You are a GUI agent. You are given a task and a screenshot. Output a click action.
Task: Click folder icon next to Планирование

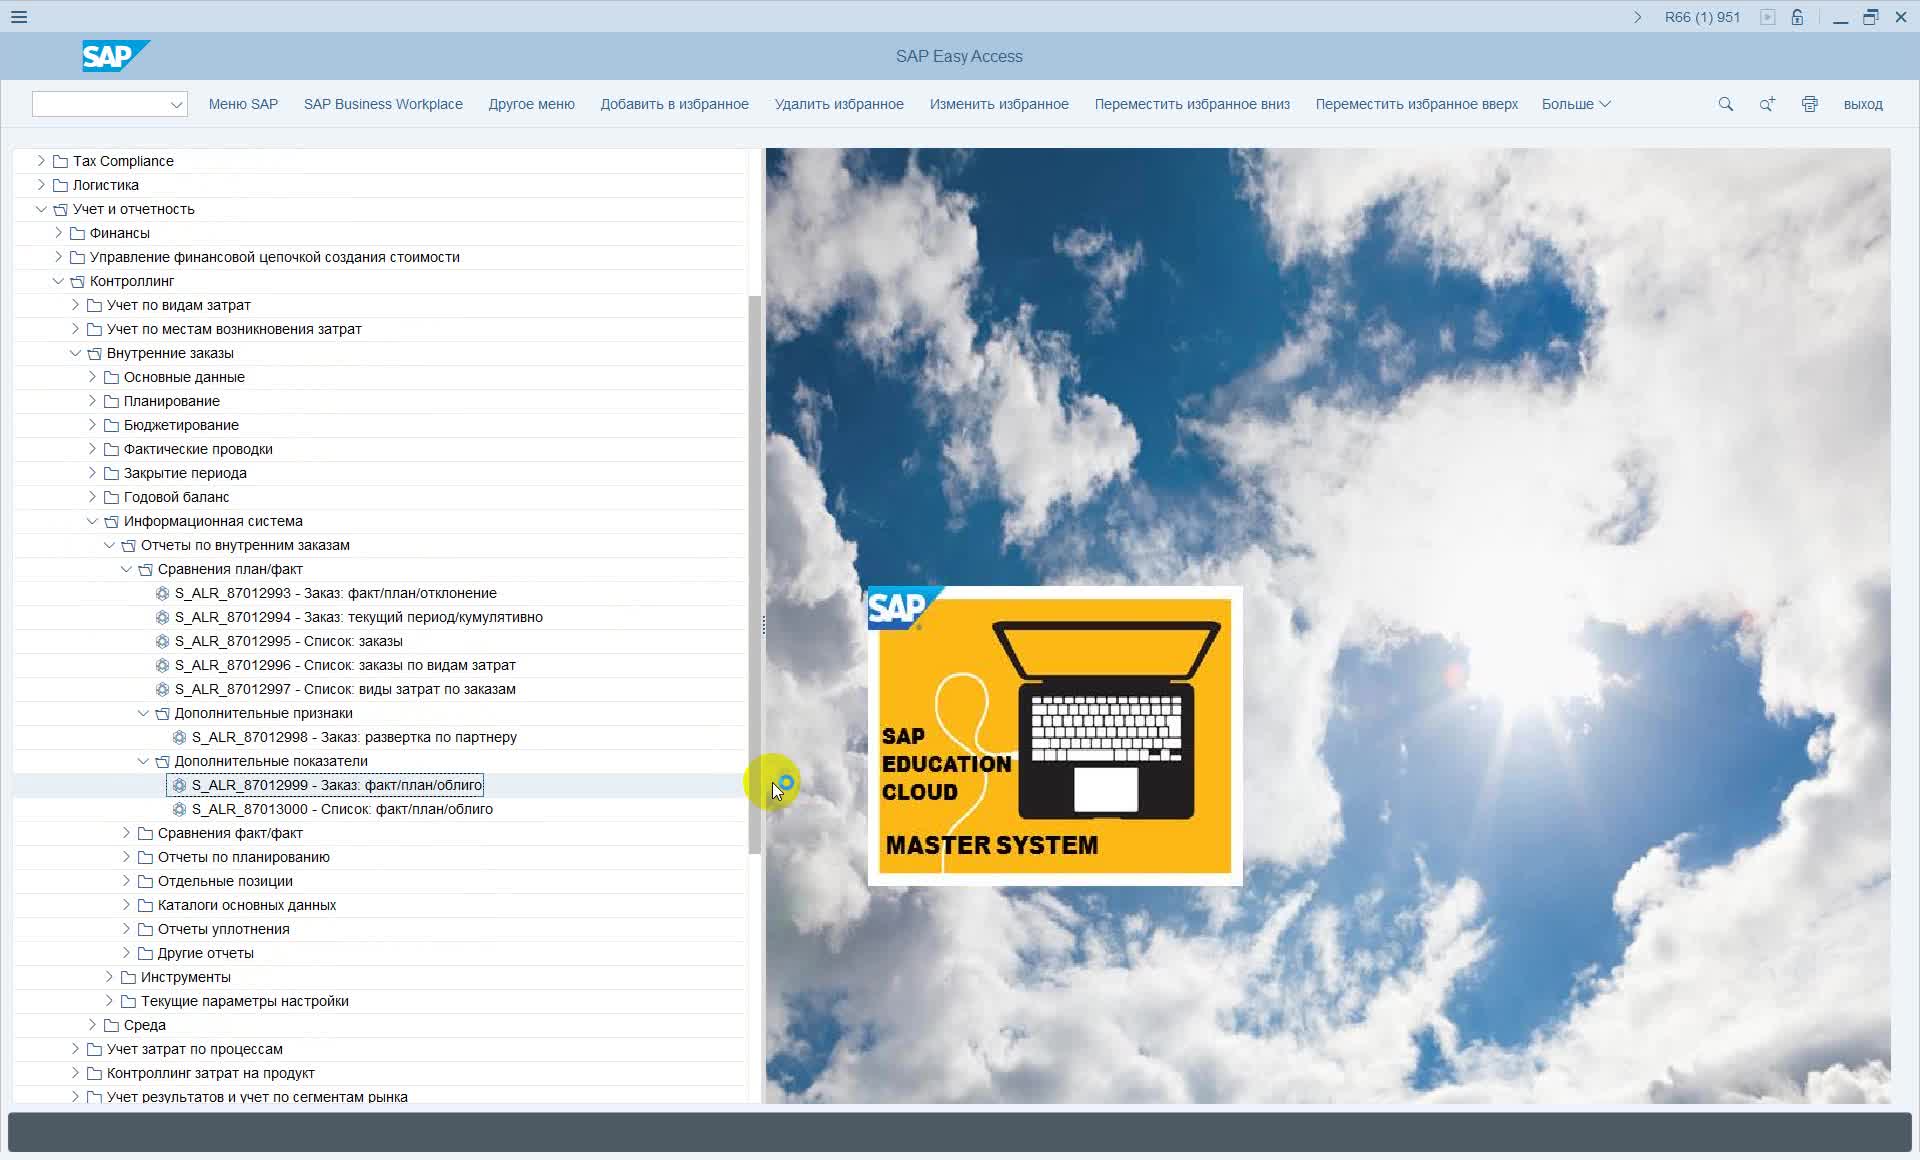pyautogui.click(x=111, y=401)
